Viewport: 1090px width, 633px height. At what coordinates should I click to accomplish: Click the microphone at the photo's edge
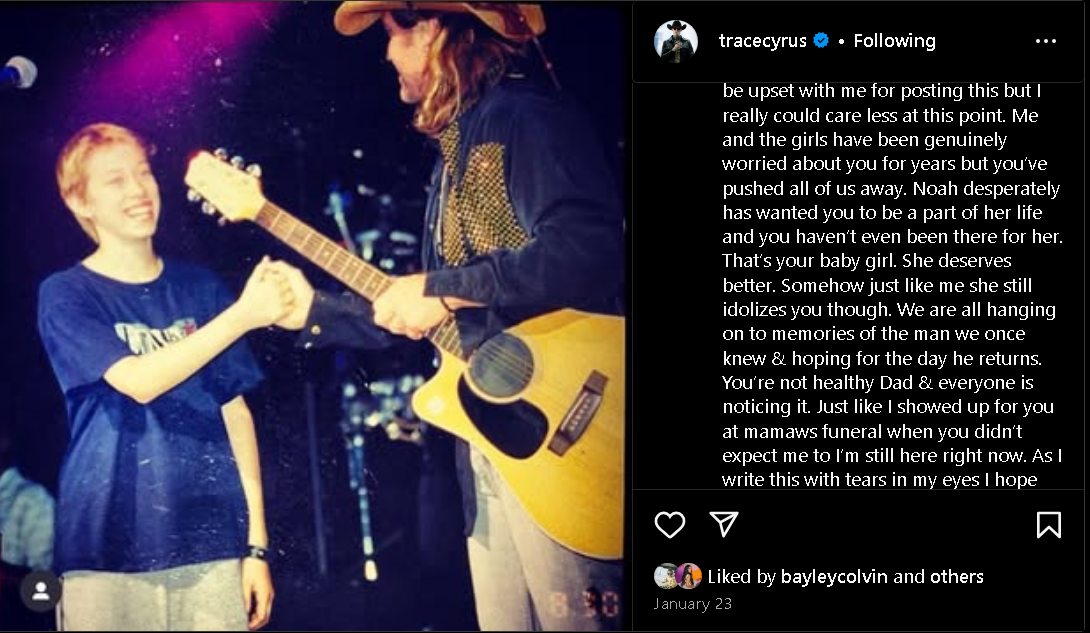(x=18, y=71)
